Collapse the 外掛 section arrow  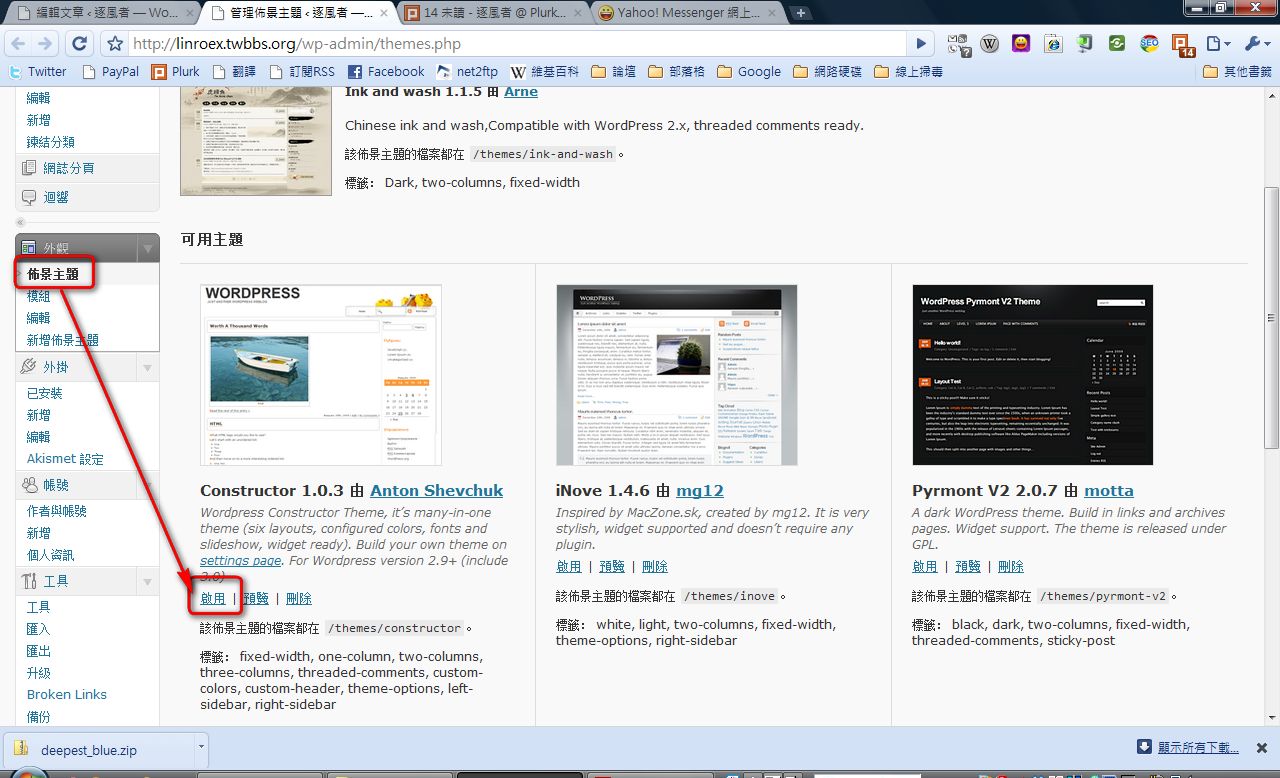148,367
